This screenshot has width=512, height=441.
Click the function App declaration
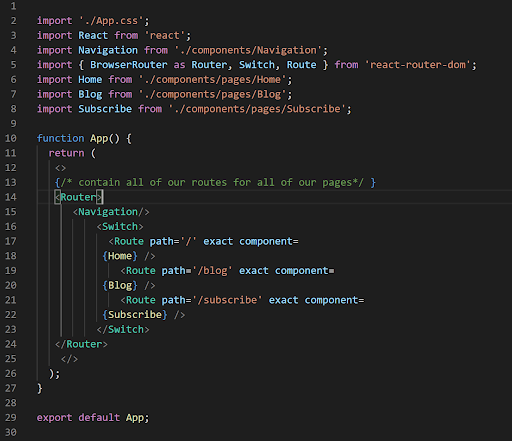[84, 138]
